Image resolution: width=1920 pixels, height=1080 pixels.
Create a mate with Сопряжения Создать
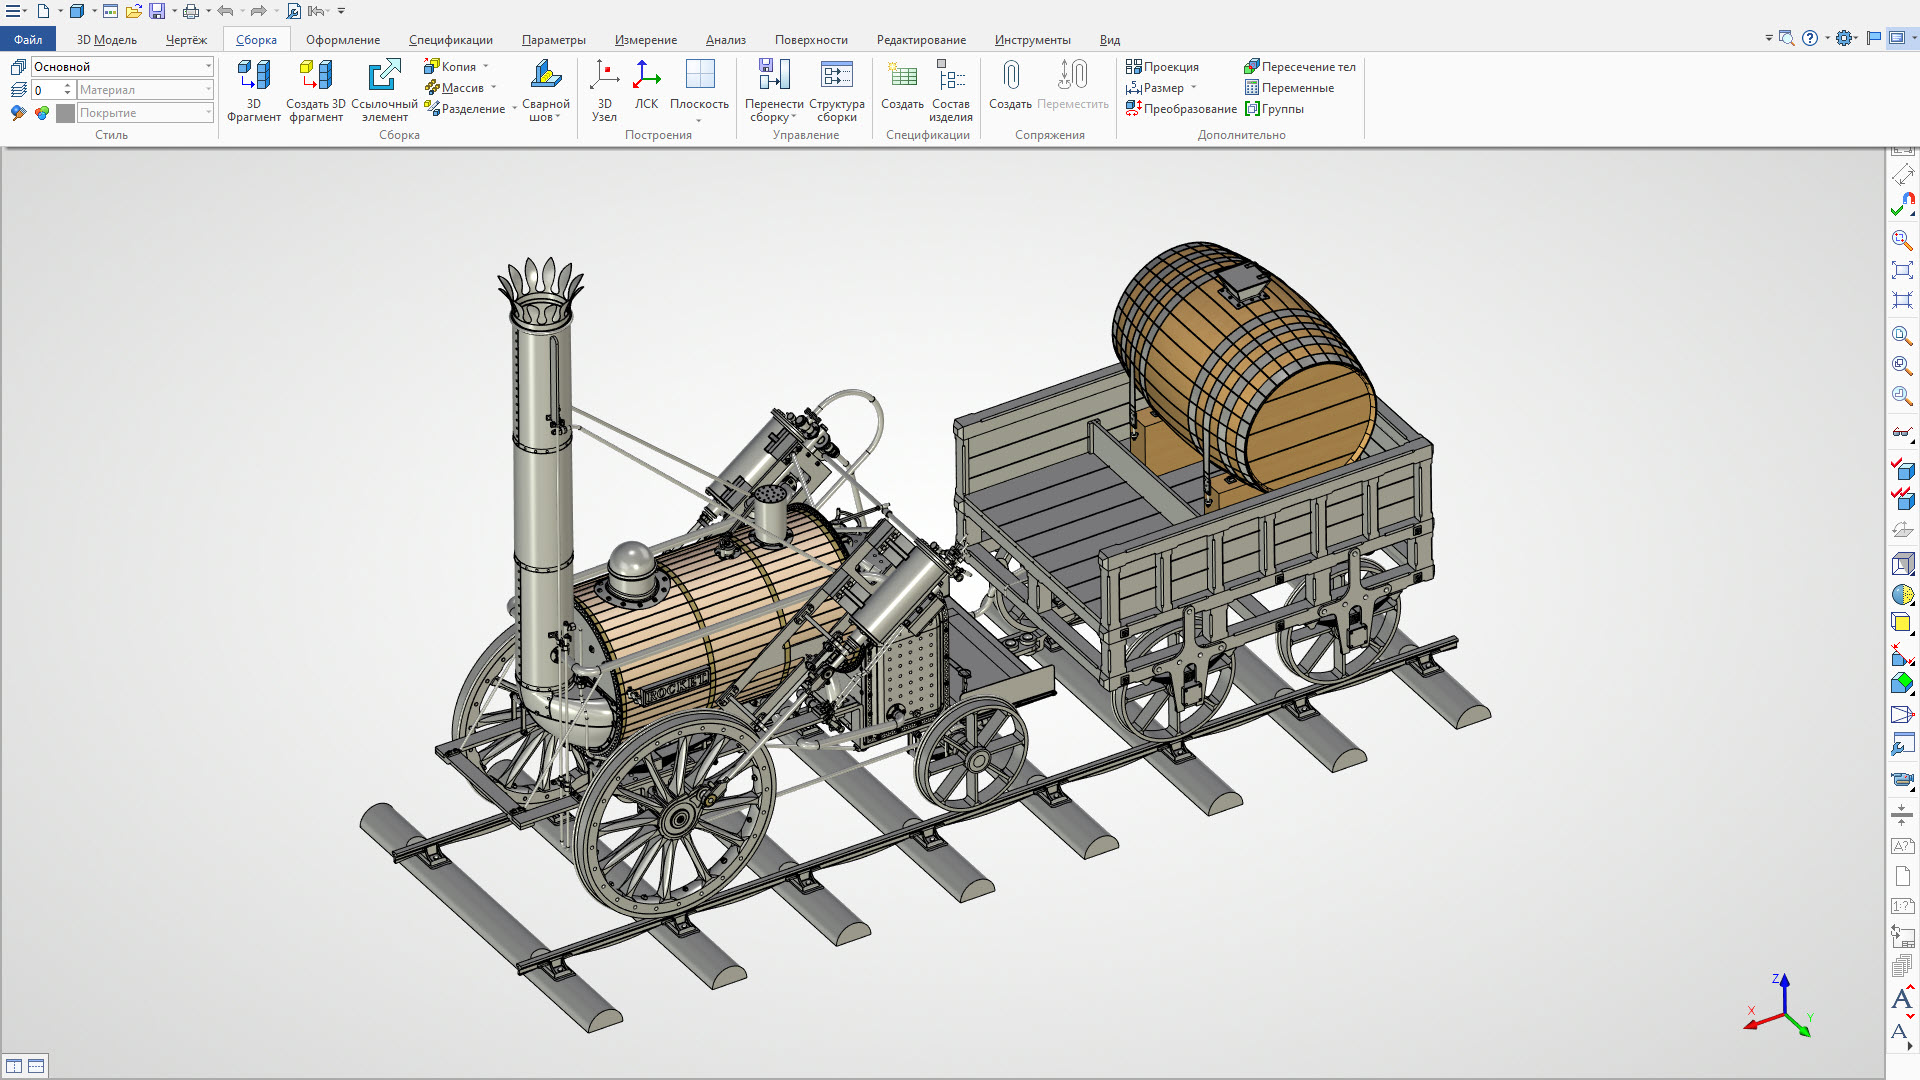tap(1010, 85)
